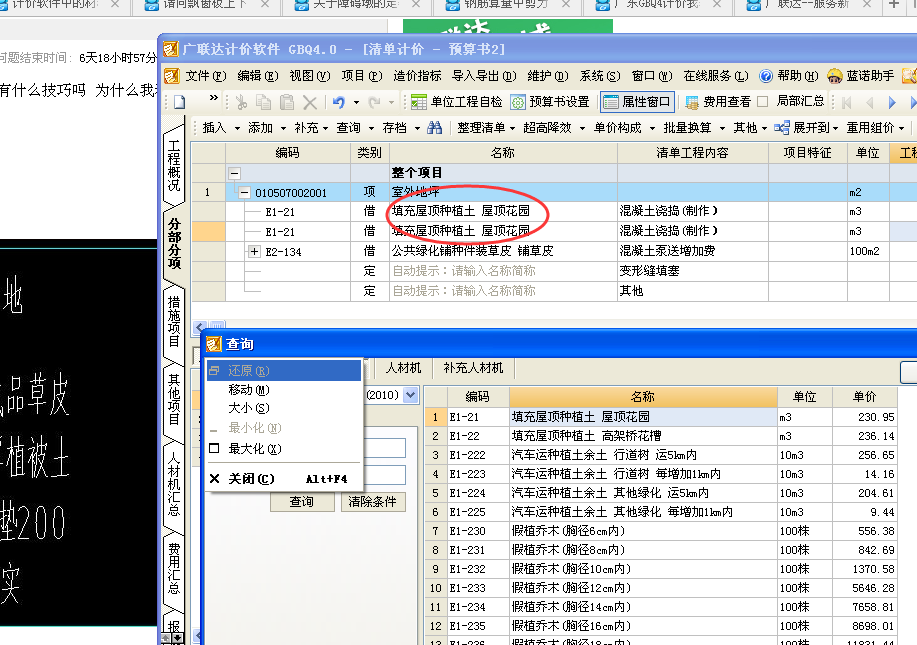Screen dimensions: 917x645
Task: Click horizontal scrollbar left arrow below grid
Action: click(x=200, y=326)
